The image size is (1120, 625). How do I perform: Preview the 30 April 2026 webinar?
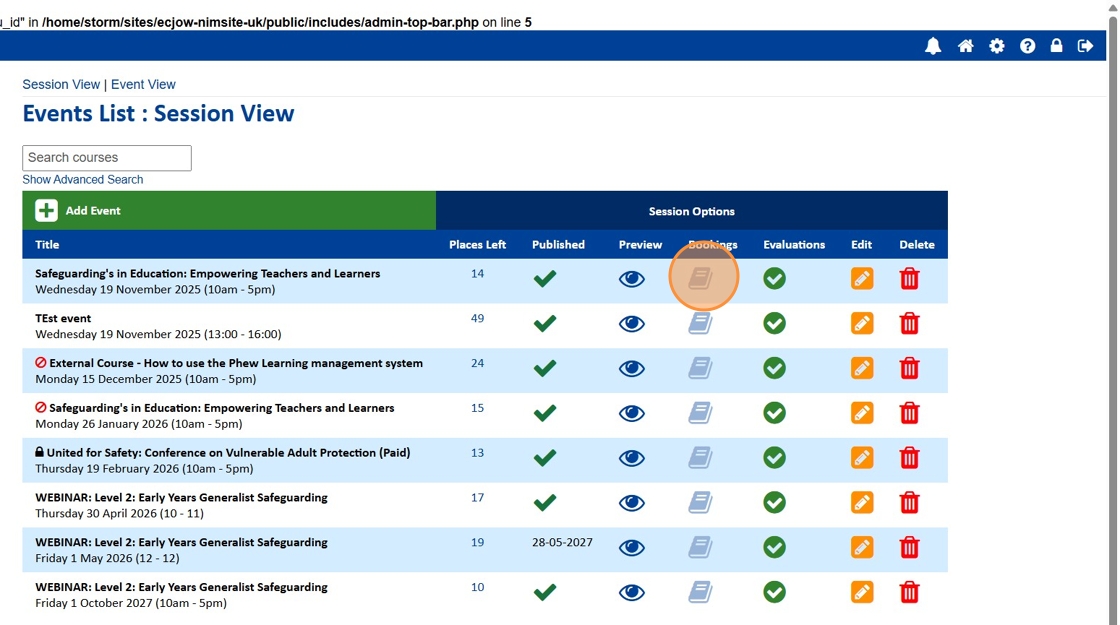[631, 503]
